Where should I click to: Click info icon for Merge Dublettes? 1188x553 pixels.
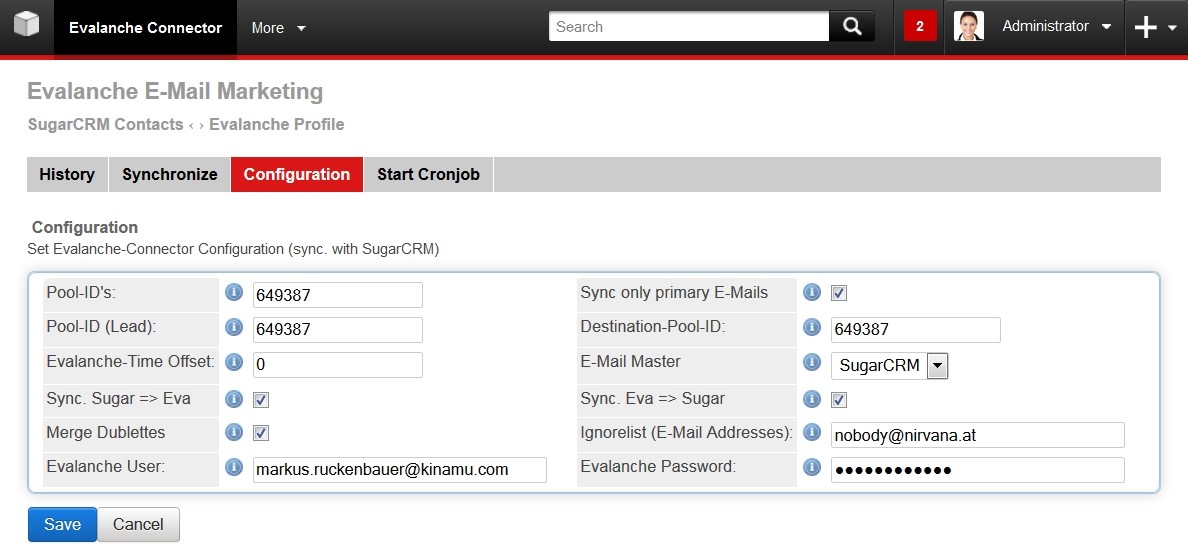click(234, 432)
